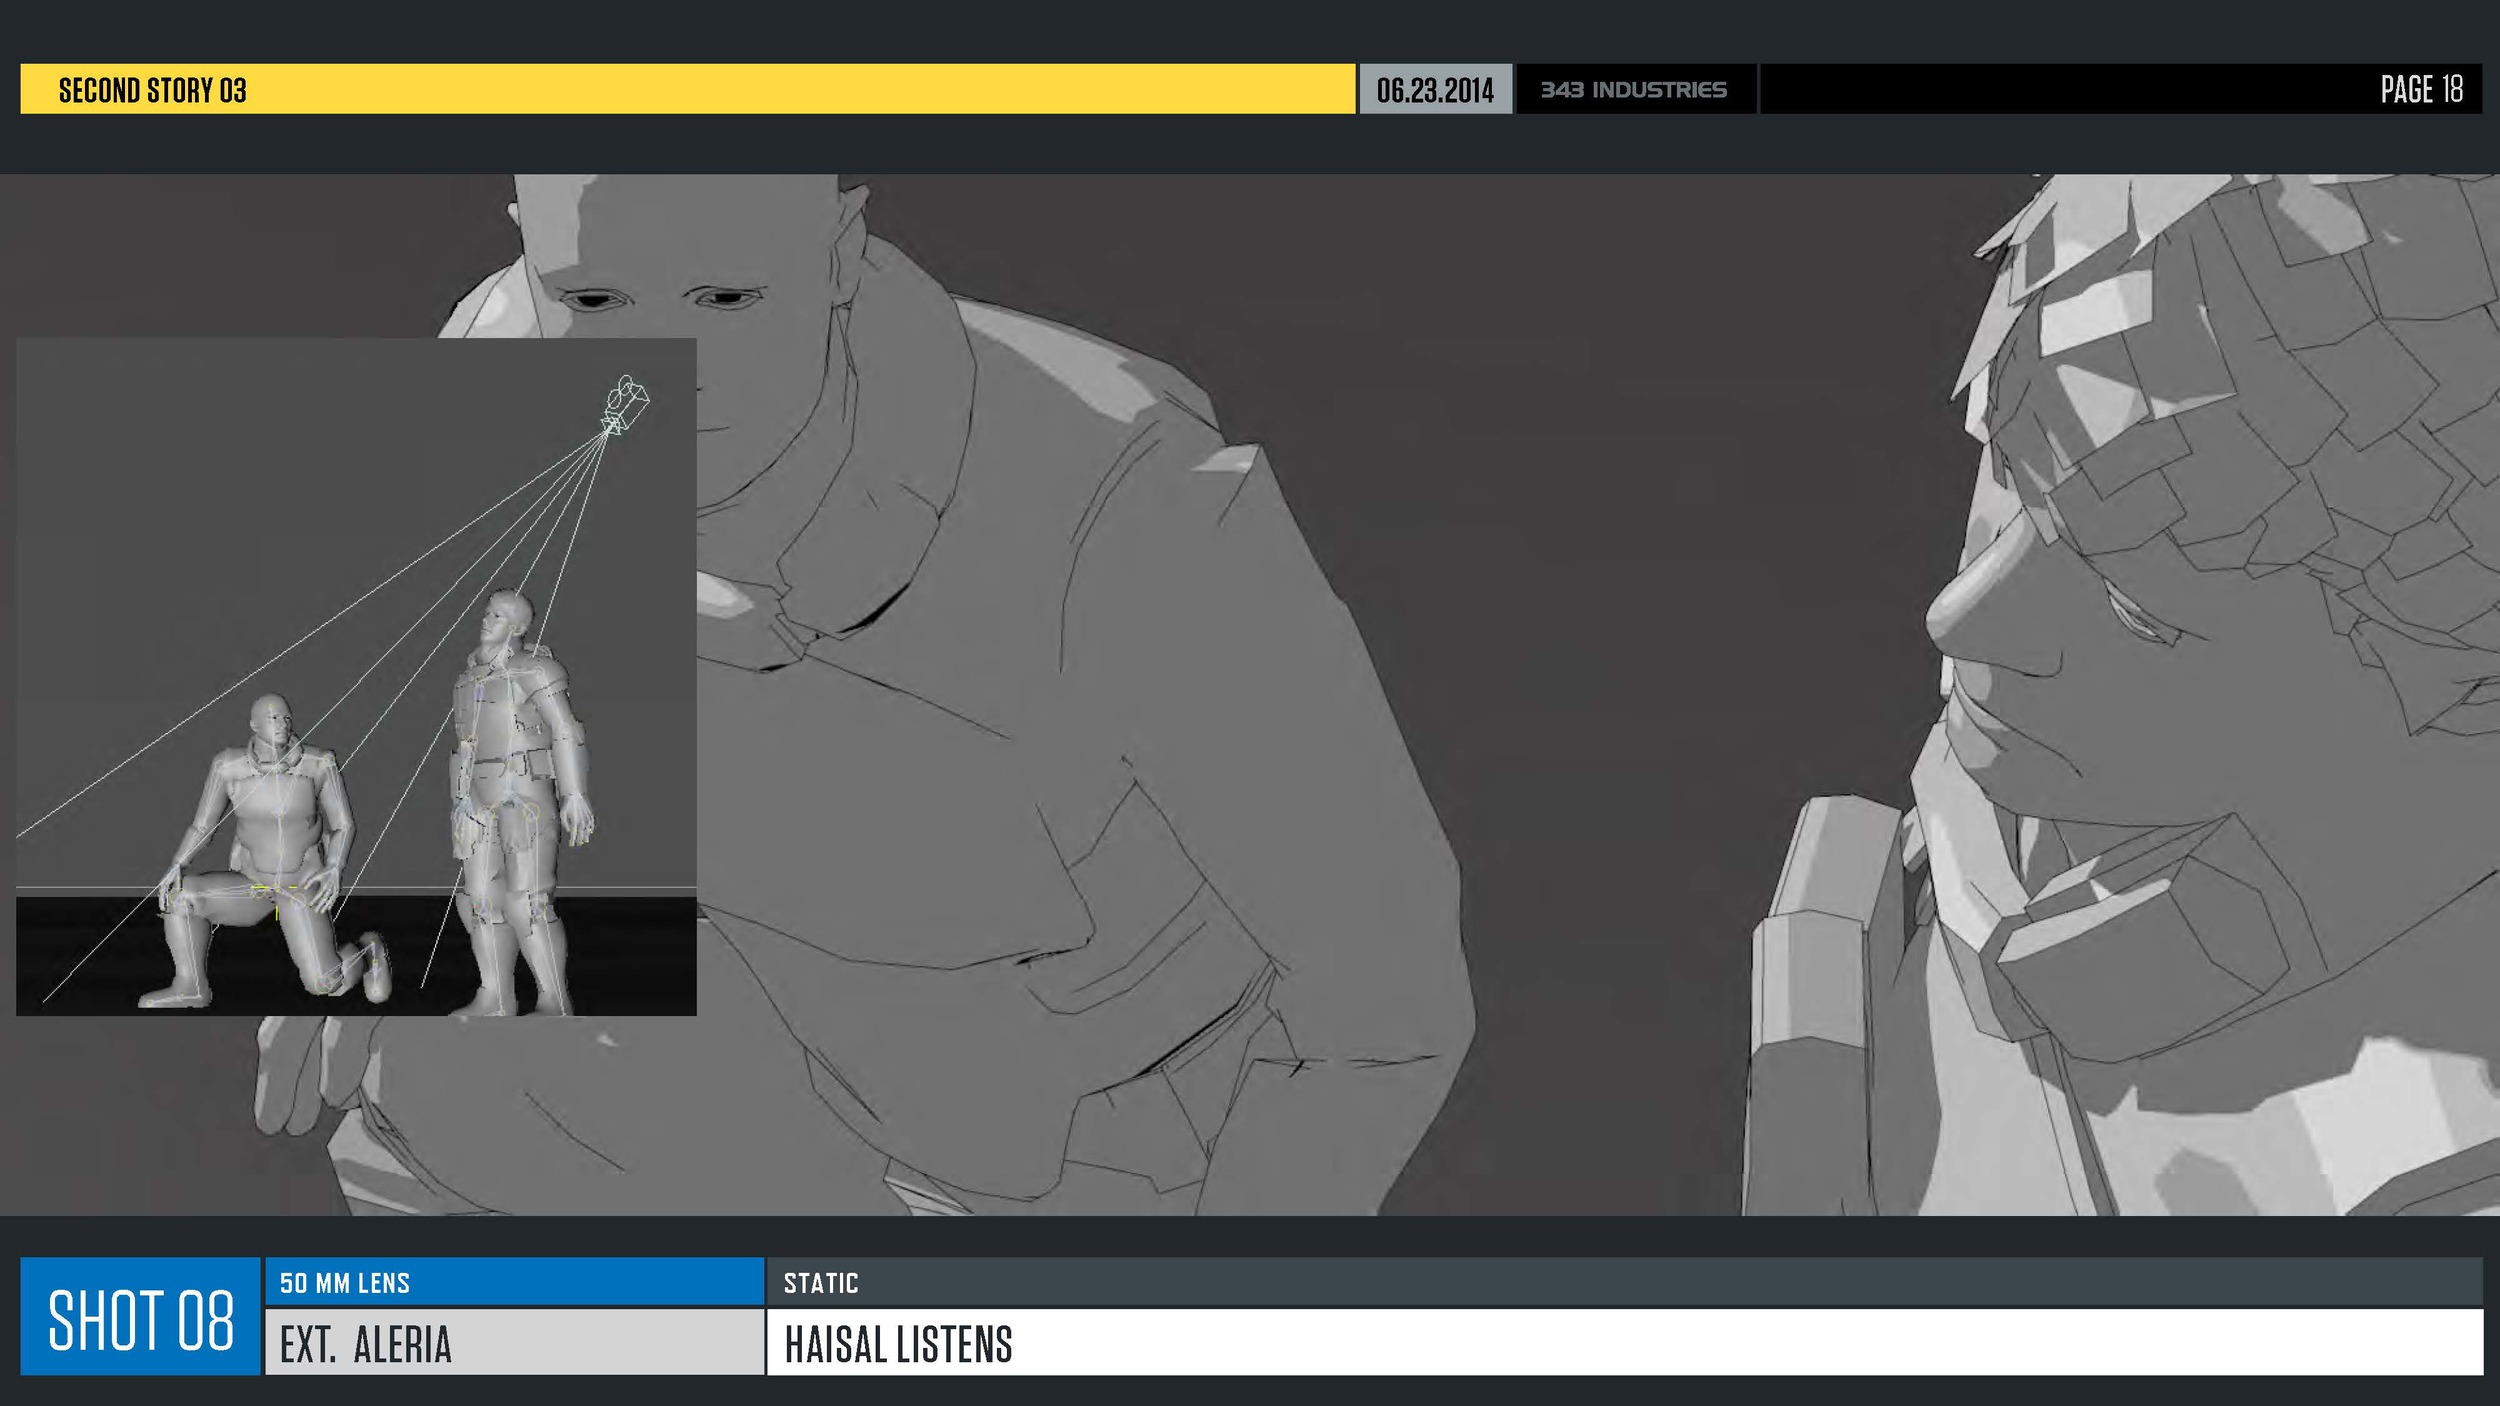
Task: Click the 'EXT. ALERIA' location text
Action: point(366,1344)
